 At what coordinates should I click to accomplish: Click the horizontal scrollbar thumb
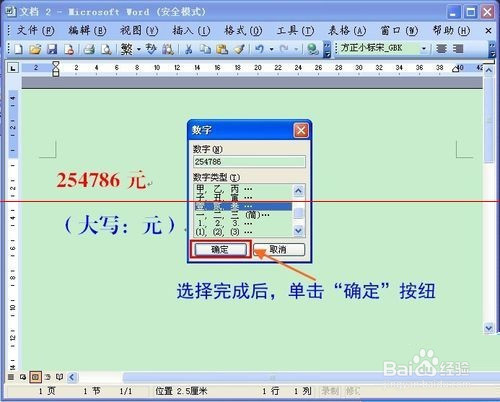(273, 377)
